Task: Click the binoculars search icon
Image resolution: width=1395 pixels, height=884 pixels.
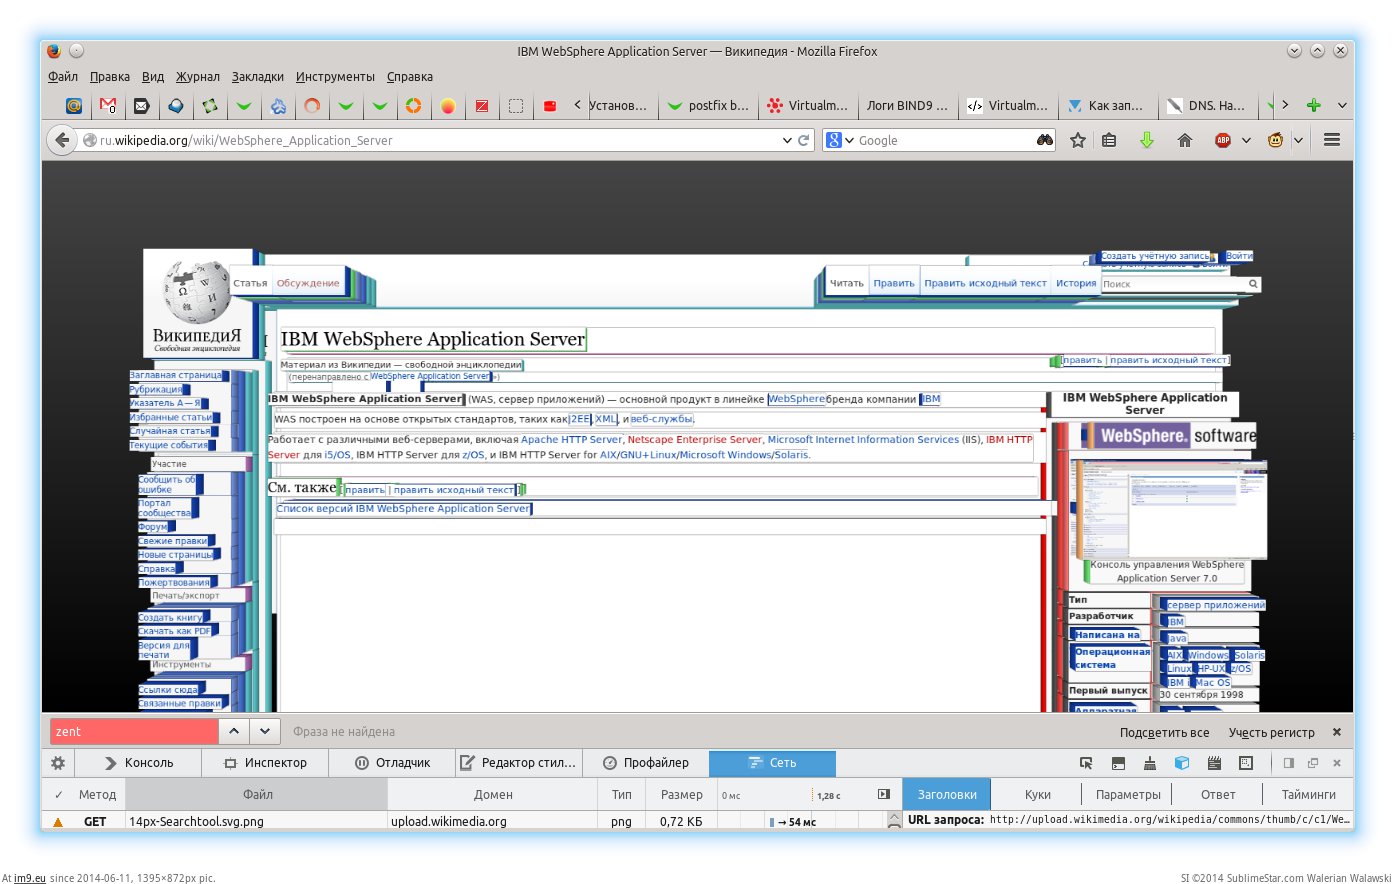Action: pos(1045,140)
